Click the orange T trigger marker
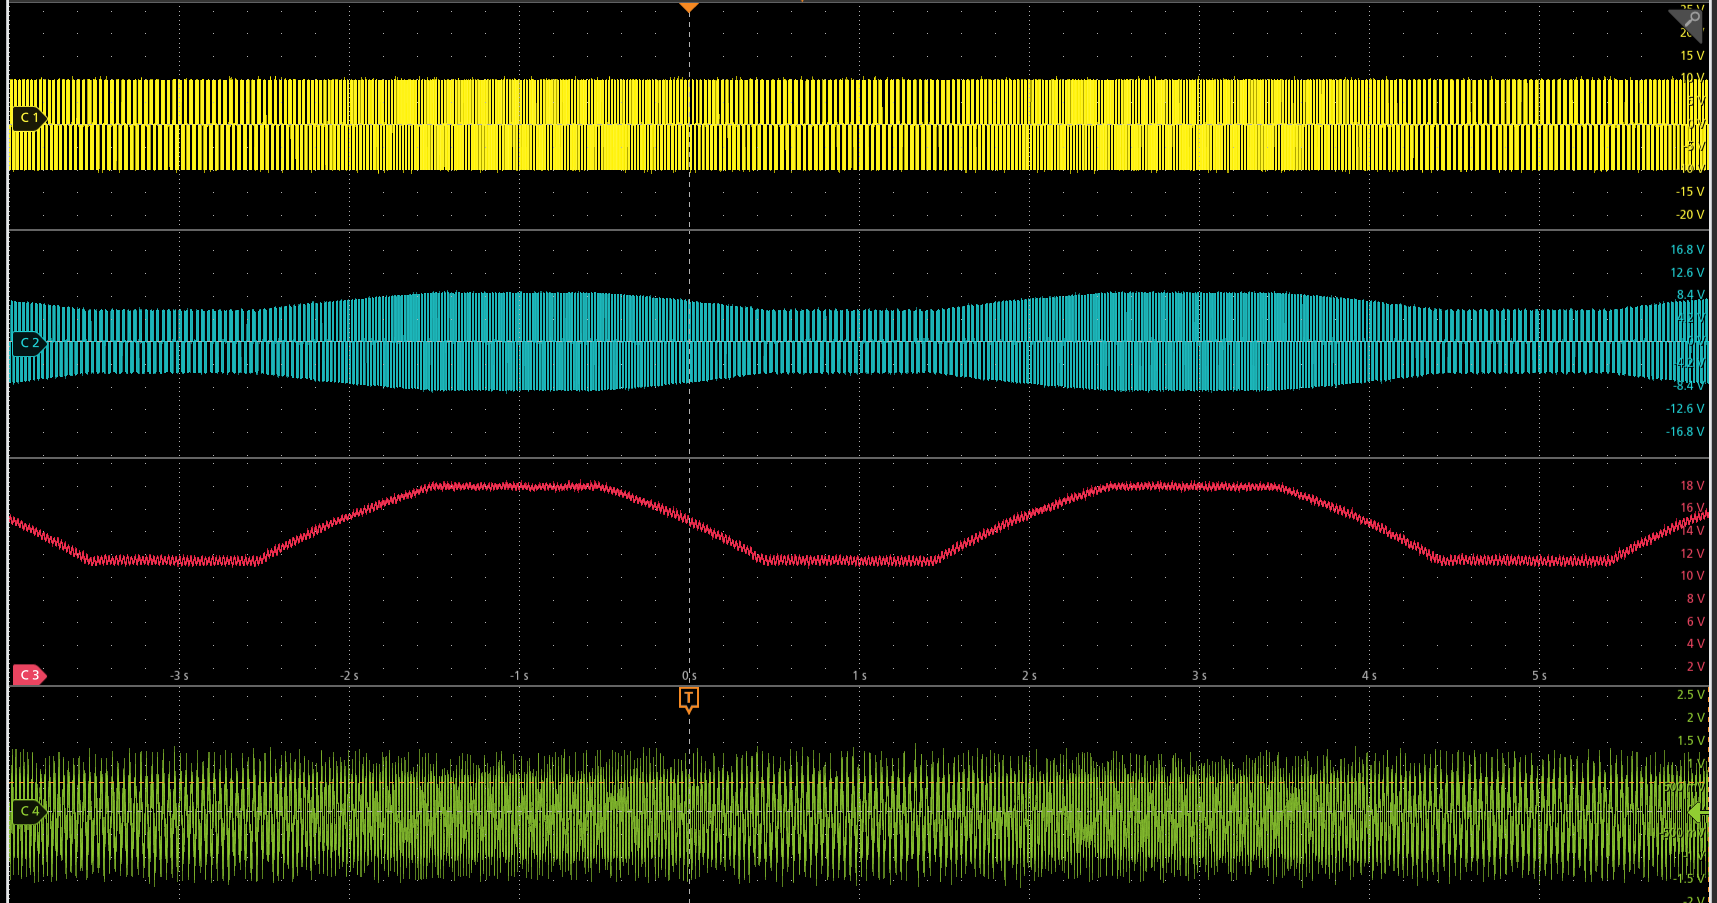Screen dimensions: 1717x903 pyautogui.click(x=689, y=699)
